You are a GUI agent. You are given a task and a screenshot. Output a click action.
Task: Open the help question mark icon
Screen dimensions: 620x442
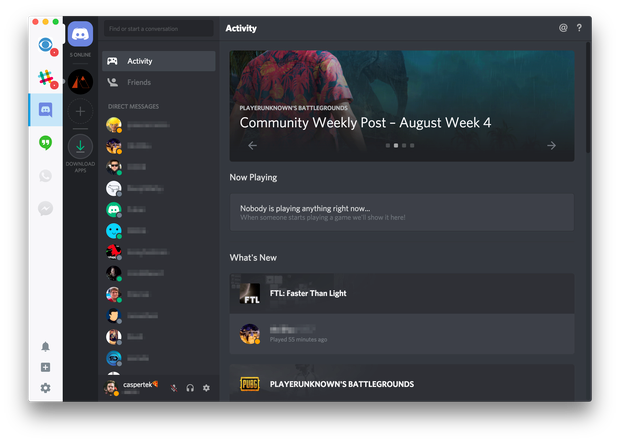click(x=579, y=28)
